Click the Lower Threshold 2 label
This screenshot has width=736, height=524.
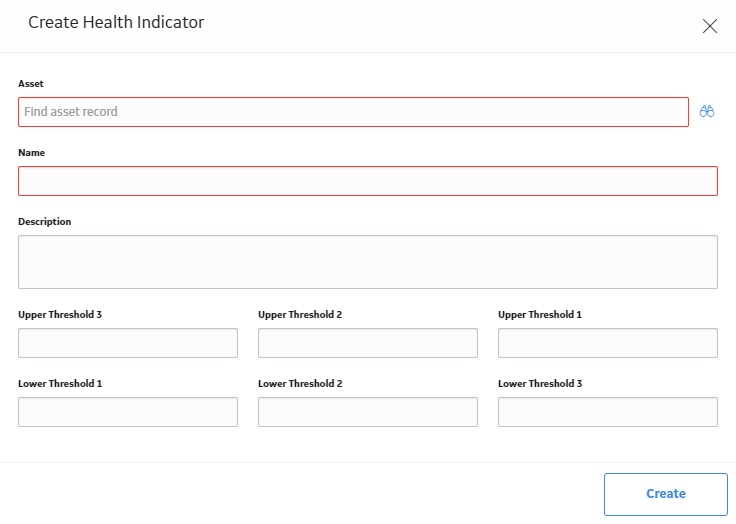pyautogui.click(x=300, y=384)
